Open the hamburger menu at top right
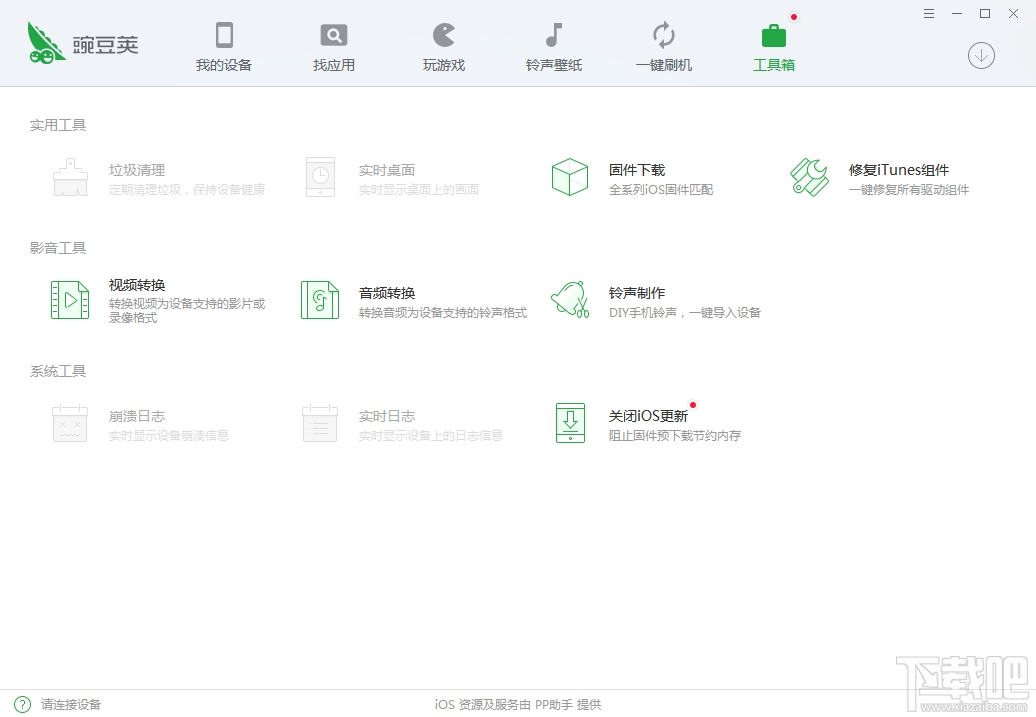Screen dimensions: 1036x717 [928, 13]
